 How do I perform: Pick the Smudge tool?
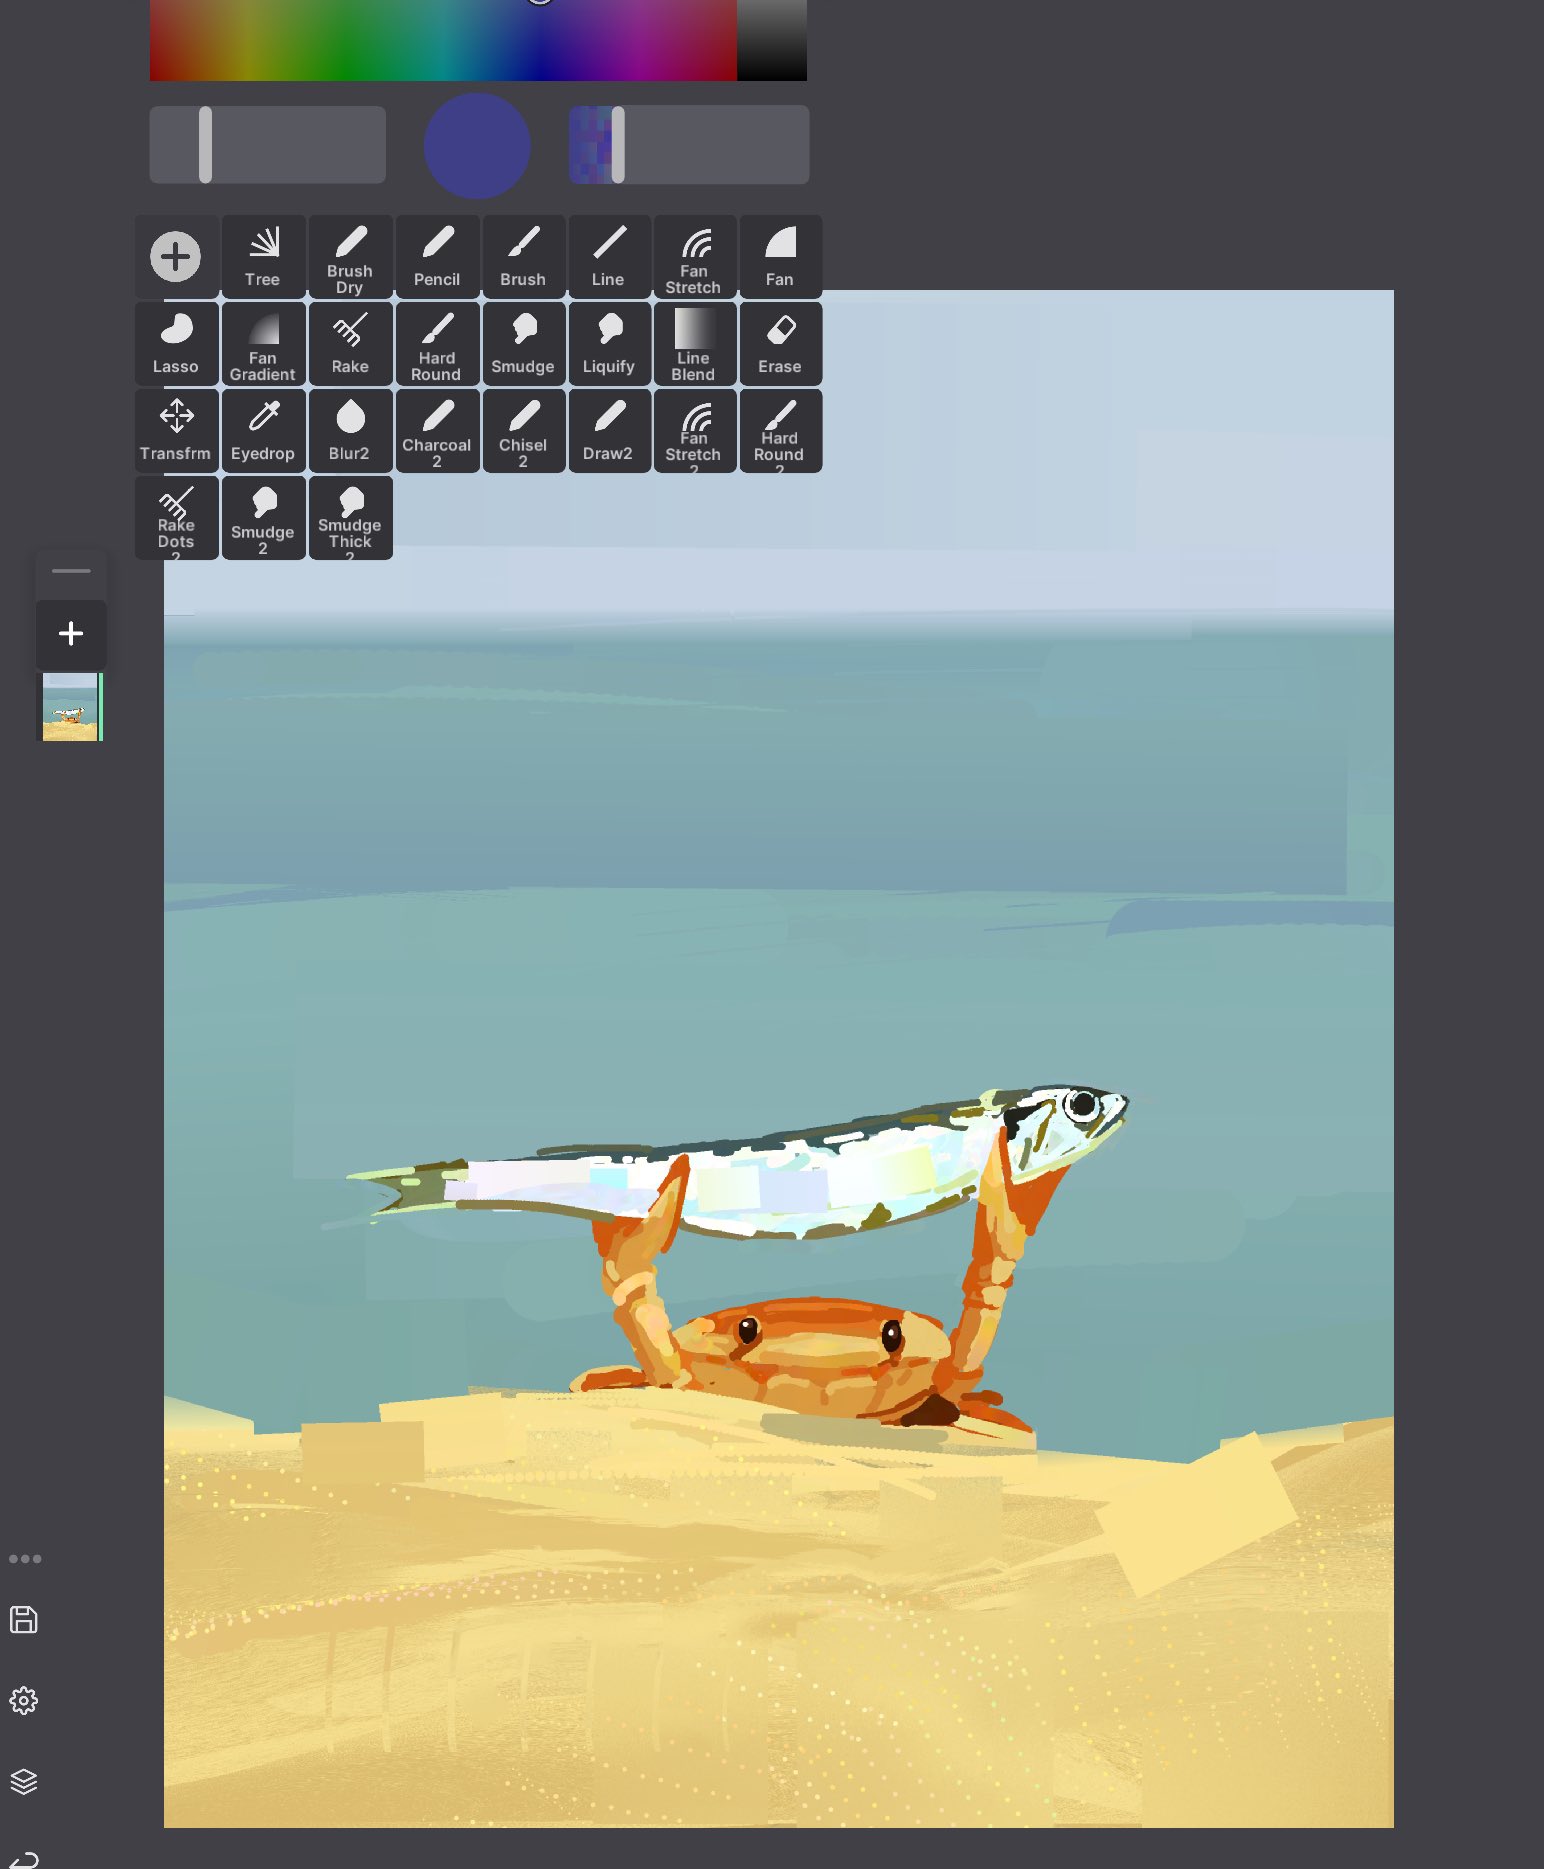point(523,343)
